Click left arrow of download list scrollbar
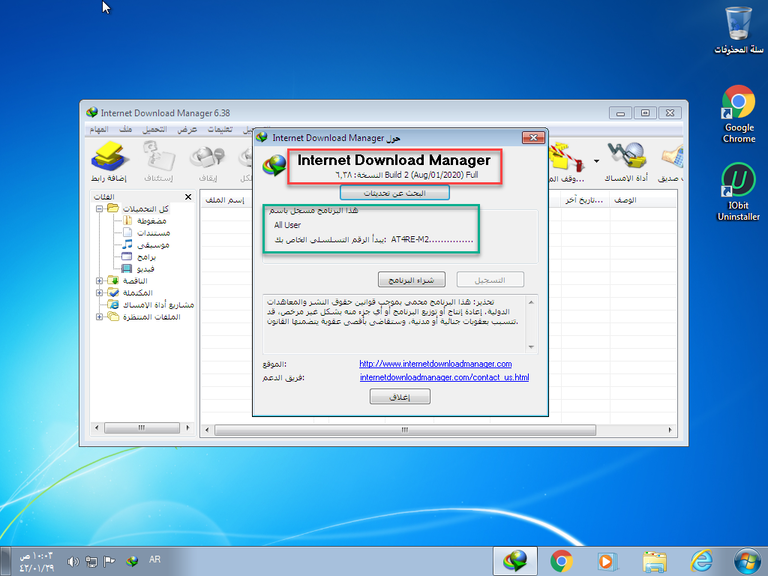Viewport: 768px width, 576px height. pos(207,430)
